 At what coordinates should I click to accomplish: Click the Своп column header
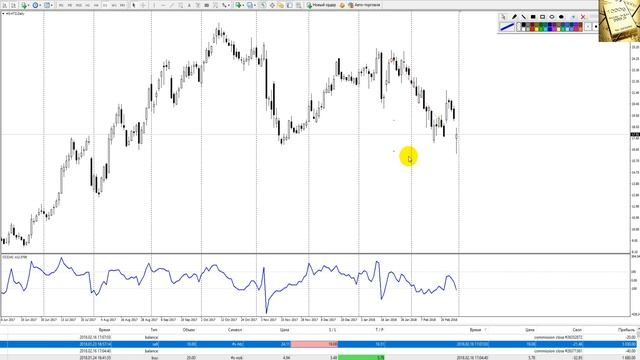pyautogui.click(x=577, y=329)
